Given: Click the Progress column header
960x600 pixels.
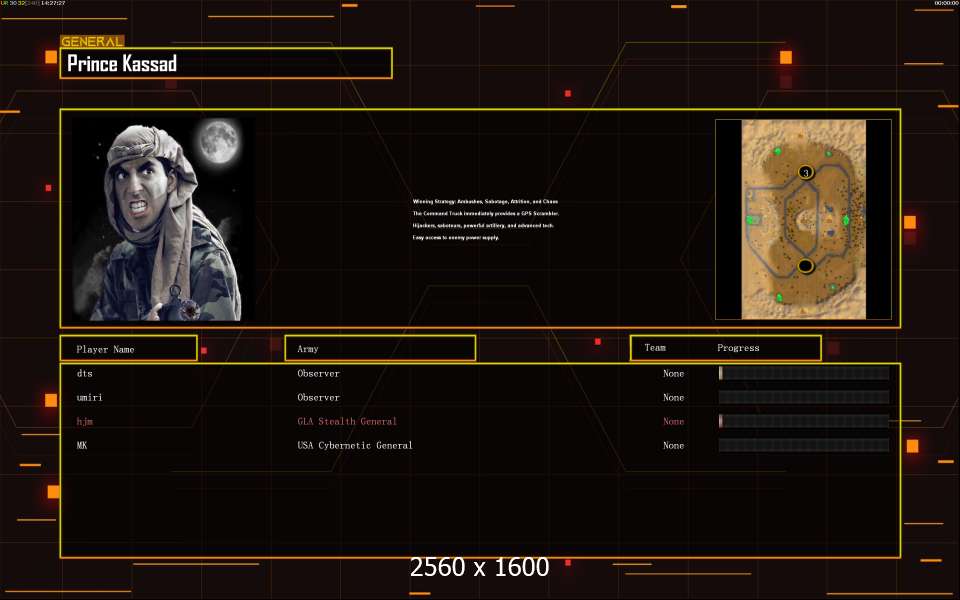Looking at the screenshot, I should tap(738, 348).
